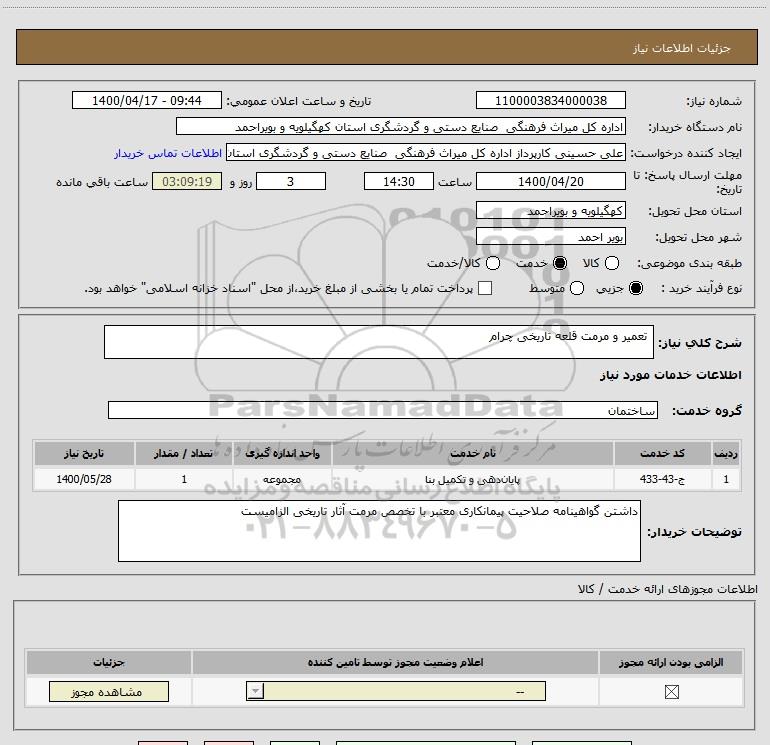This screenshot has width=770, height=745.
Task: Click the buyer organization name field
Action: [x=401, y=126]
